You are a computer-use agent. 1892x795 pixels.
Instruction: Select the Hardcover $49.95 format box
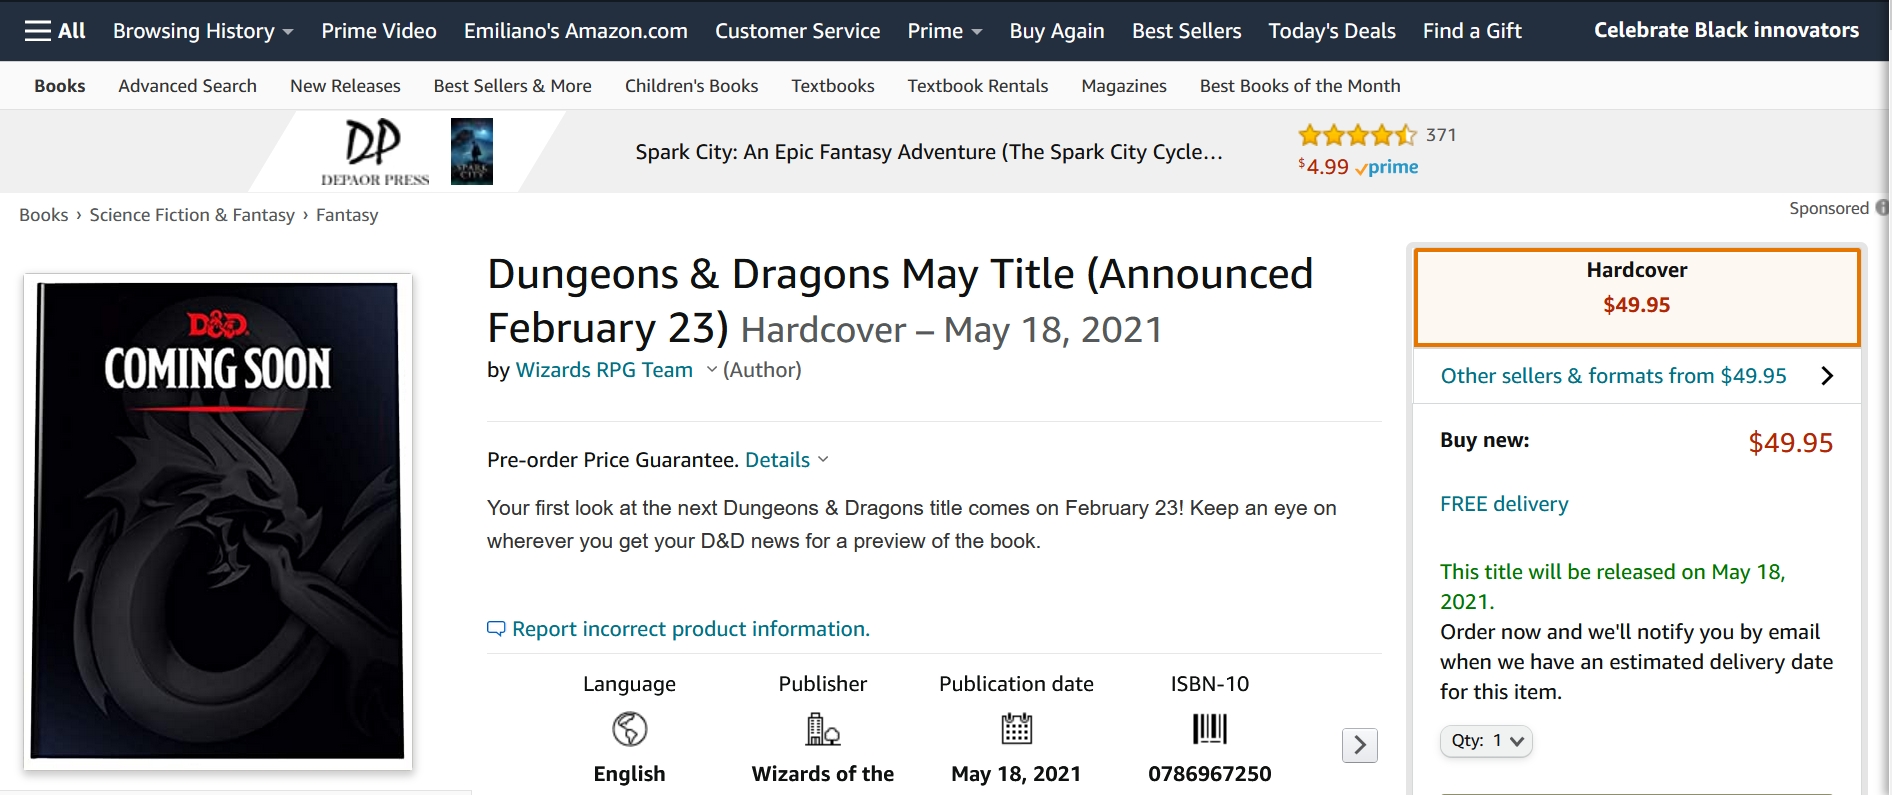pos(1636,297)
